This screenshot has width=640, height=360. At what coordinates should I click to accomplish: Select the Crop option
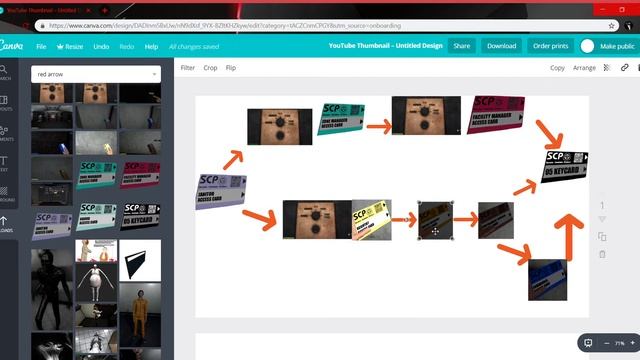pyautogui.click(x=210, y=68)
